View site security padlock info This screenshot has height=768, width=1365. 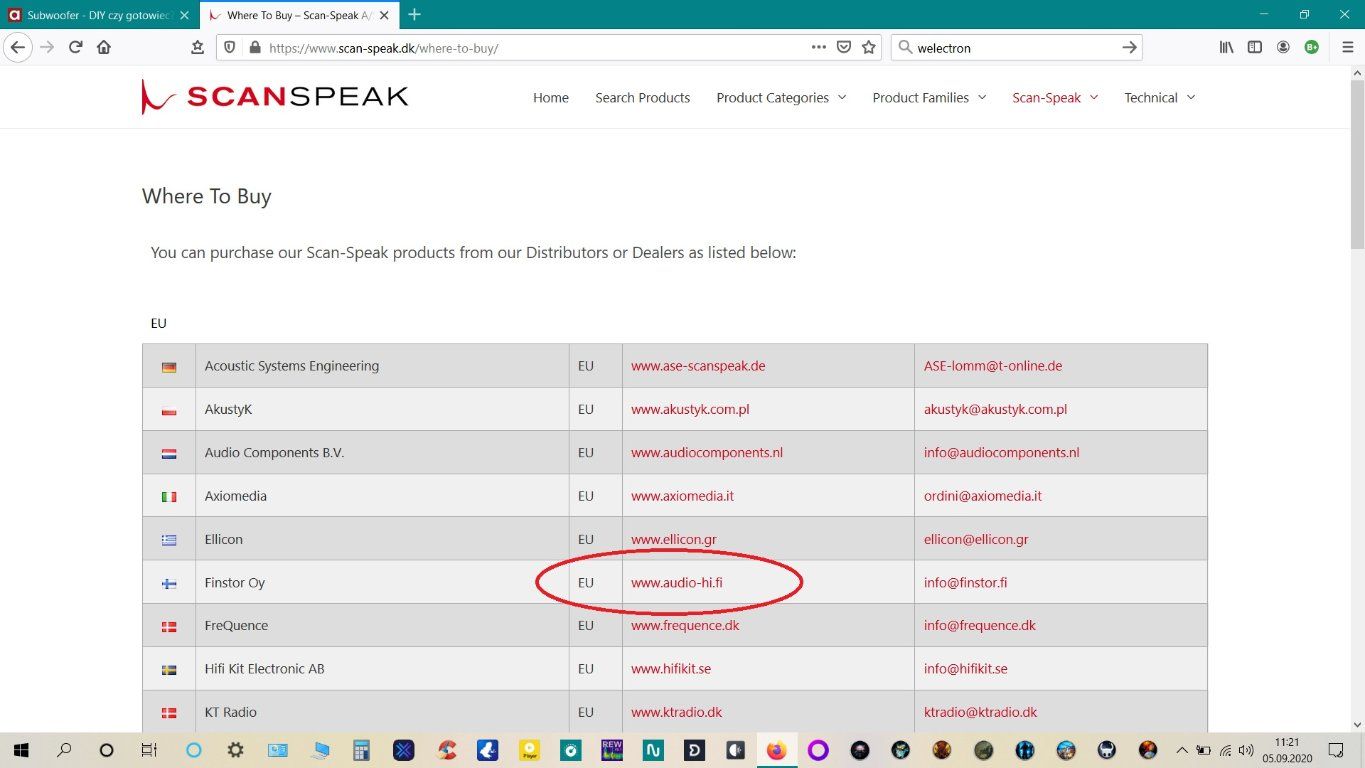(x=254, y=47)
